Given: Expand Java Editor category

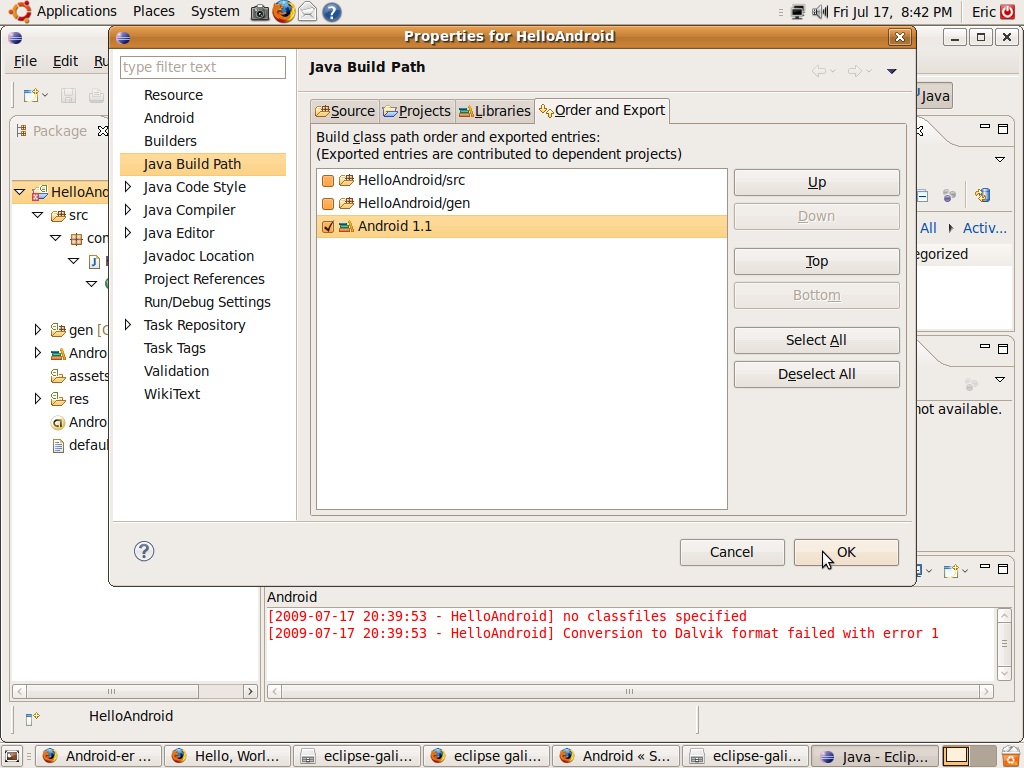Looking at the screenshot, I should pos(128,232).
